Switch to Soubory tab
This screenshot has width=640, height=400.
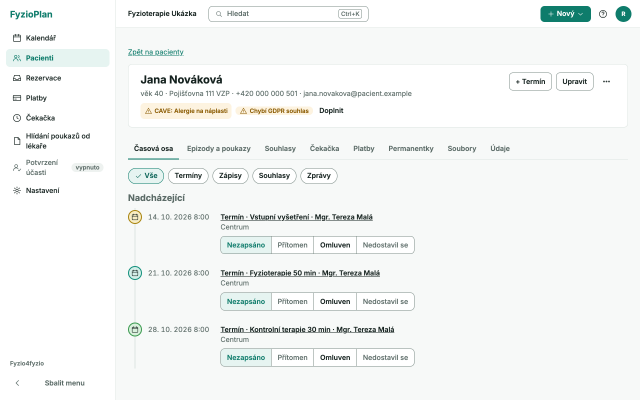pyautogui.click(x=462, y=149)
